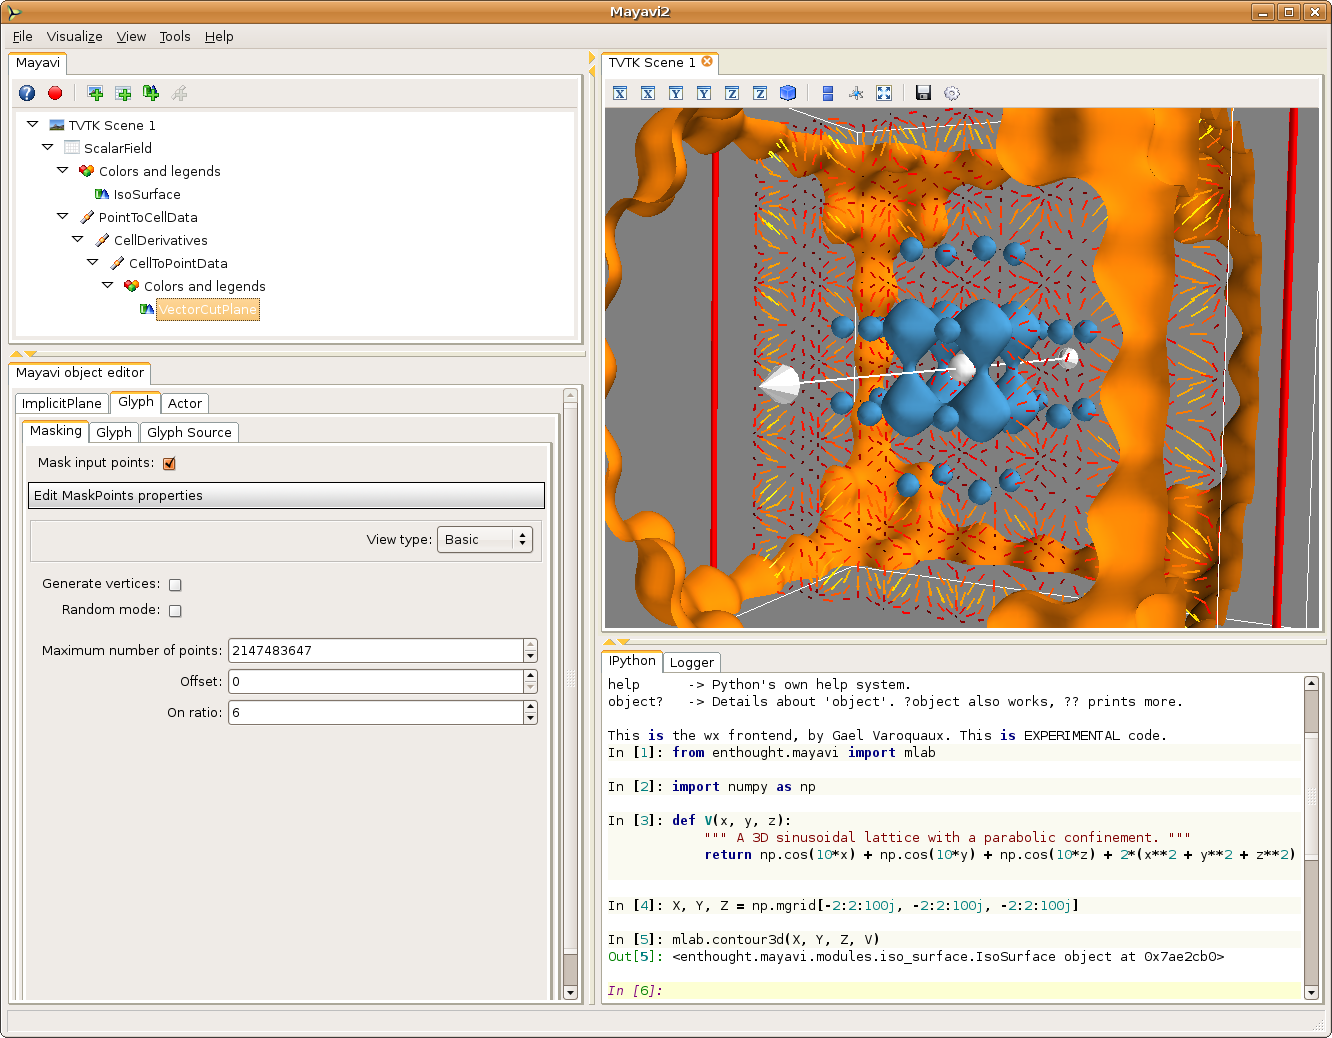This screenshot has width=1332, height=1038.
Task: Save the scene with floppy disk icon
Action: click(923, 93)
